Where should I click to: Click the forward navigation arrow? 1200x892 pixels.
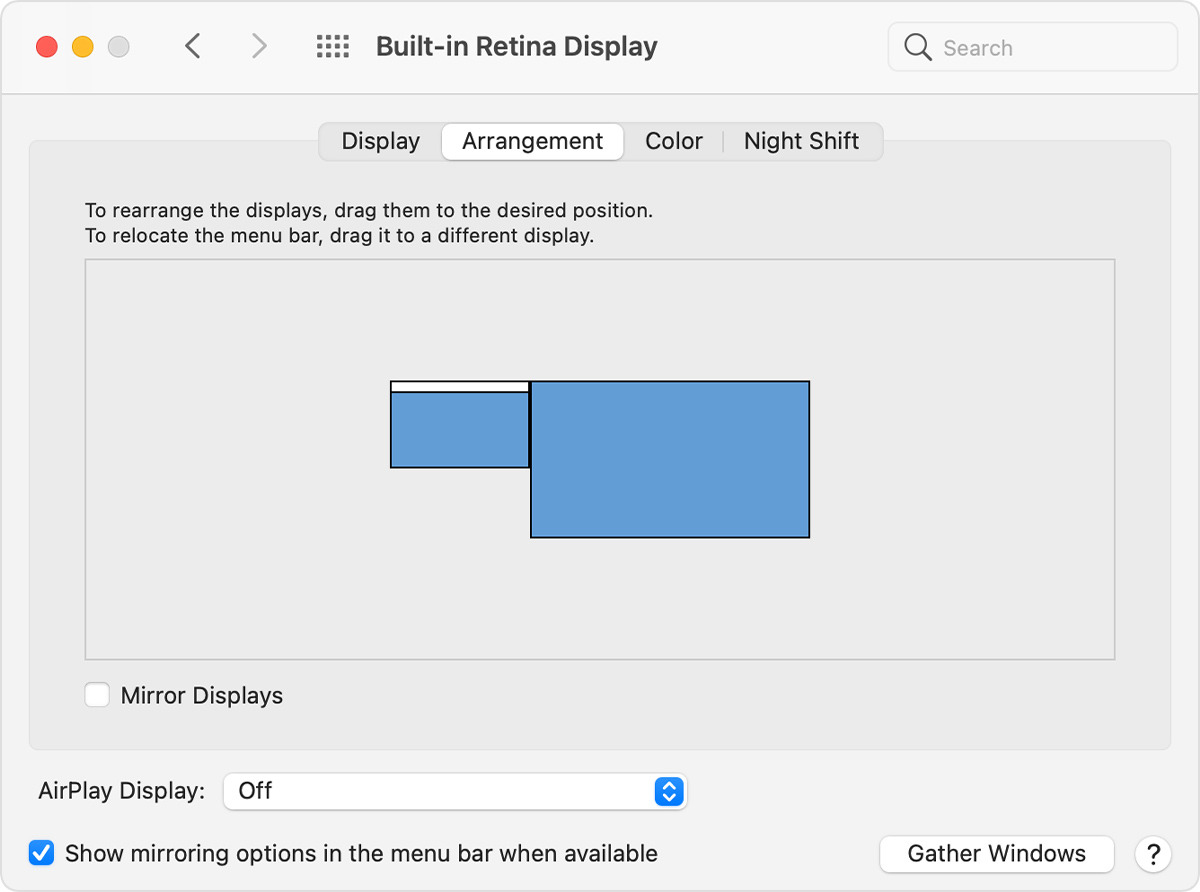click(x=258, y=46)
